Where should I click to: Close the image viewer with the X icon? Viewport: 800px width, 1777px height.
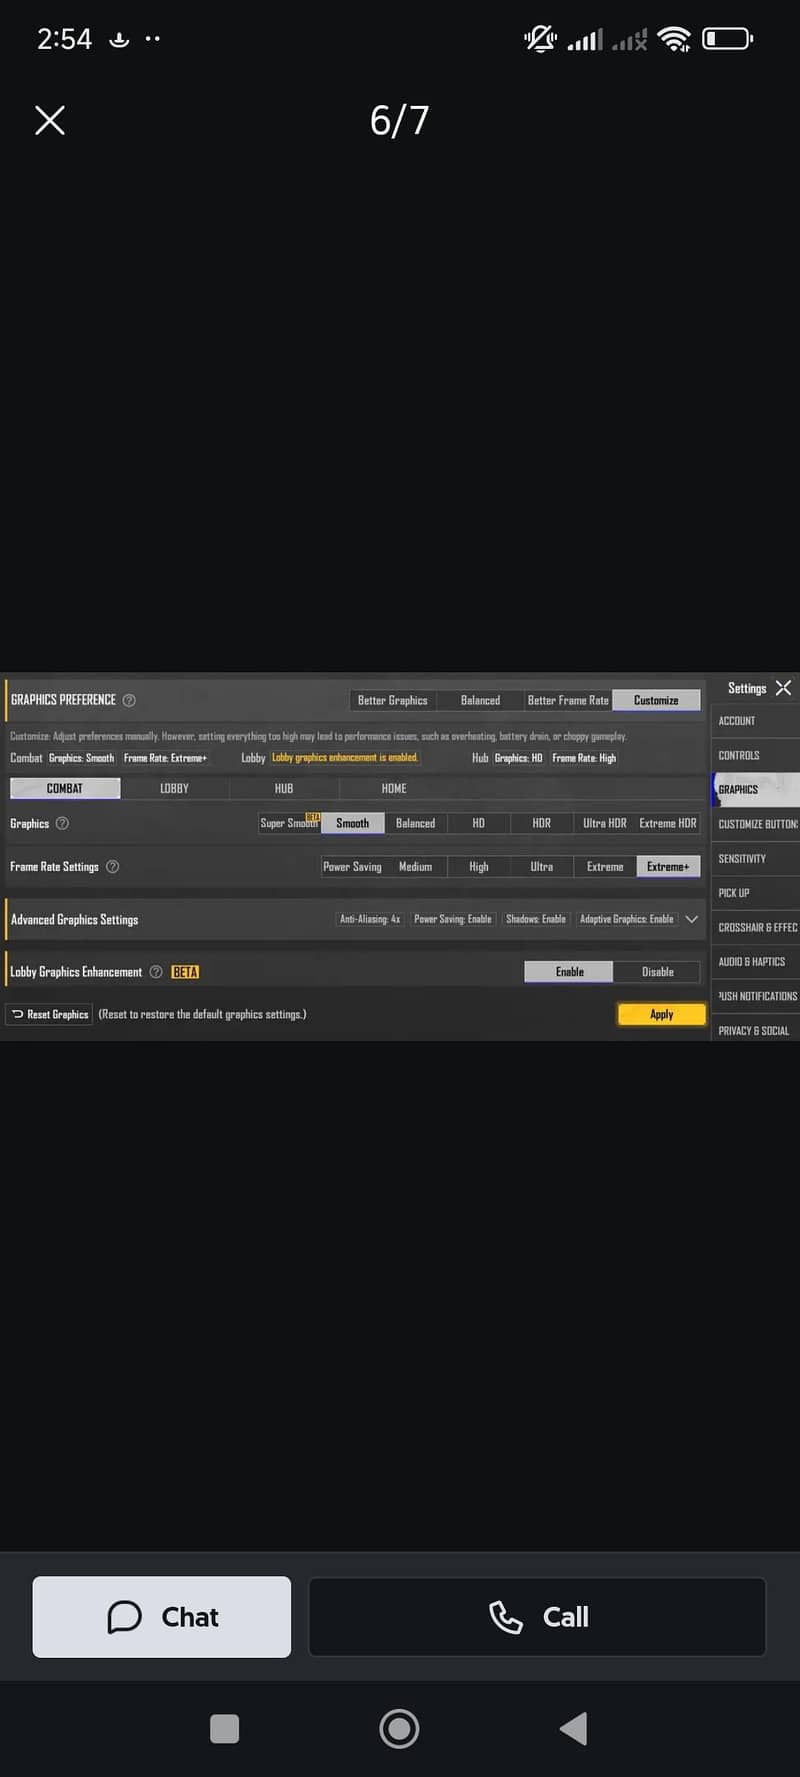[50, 121]
